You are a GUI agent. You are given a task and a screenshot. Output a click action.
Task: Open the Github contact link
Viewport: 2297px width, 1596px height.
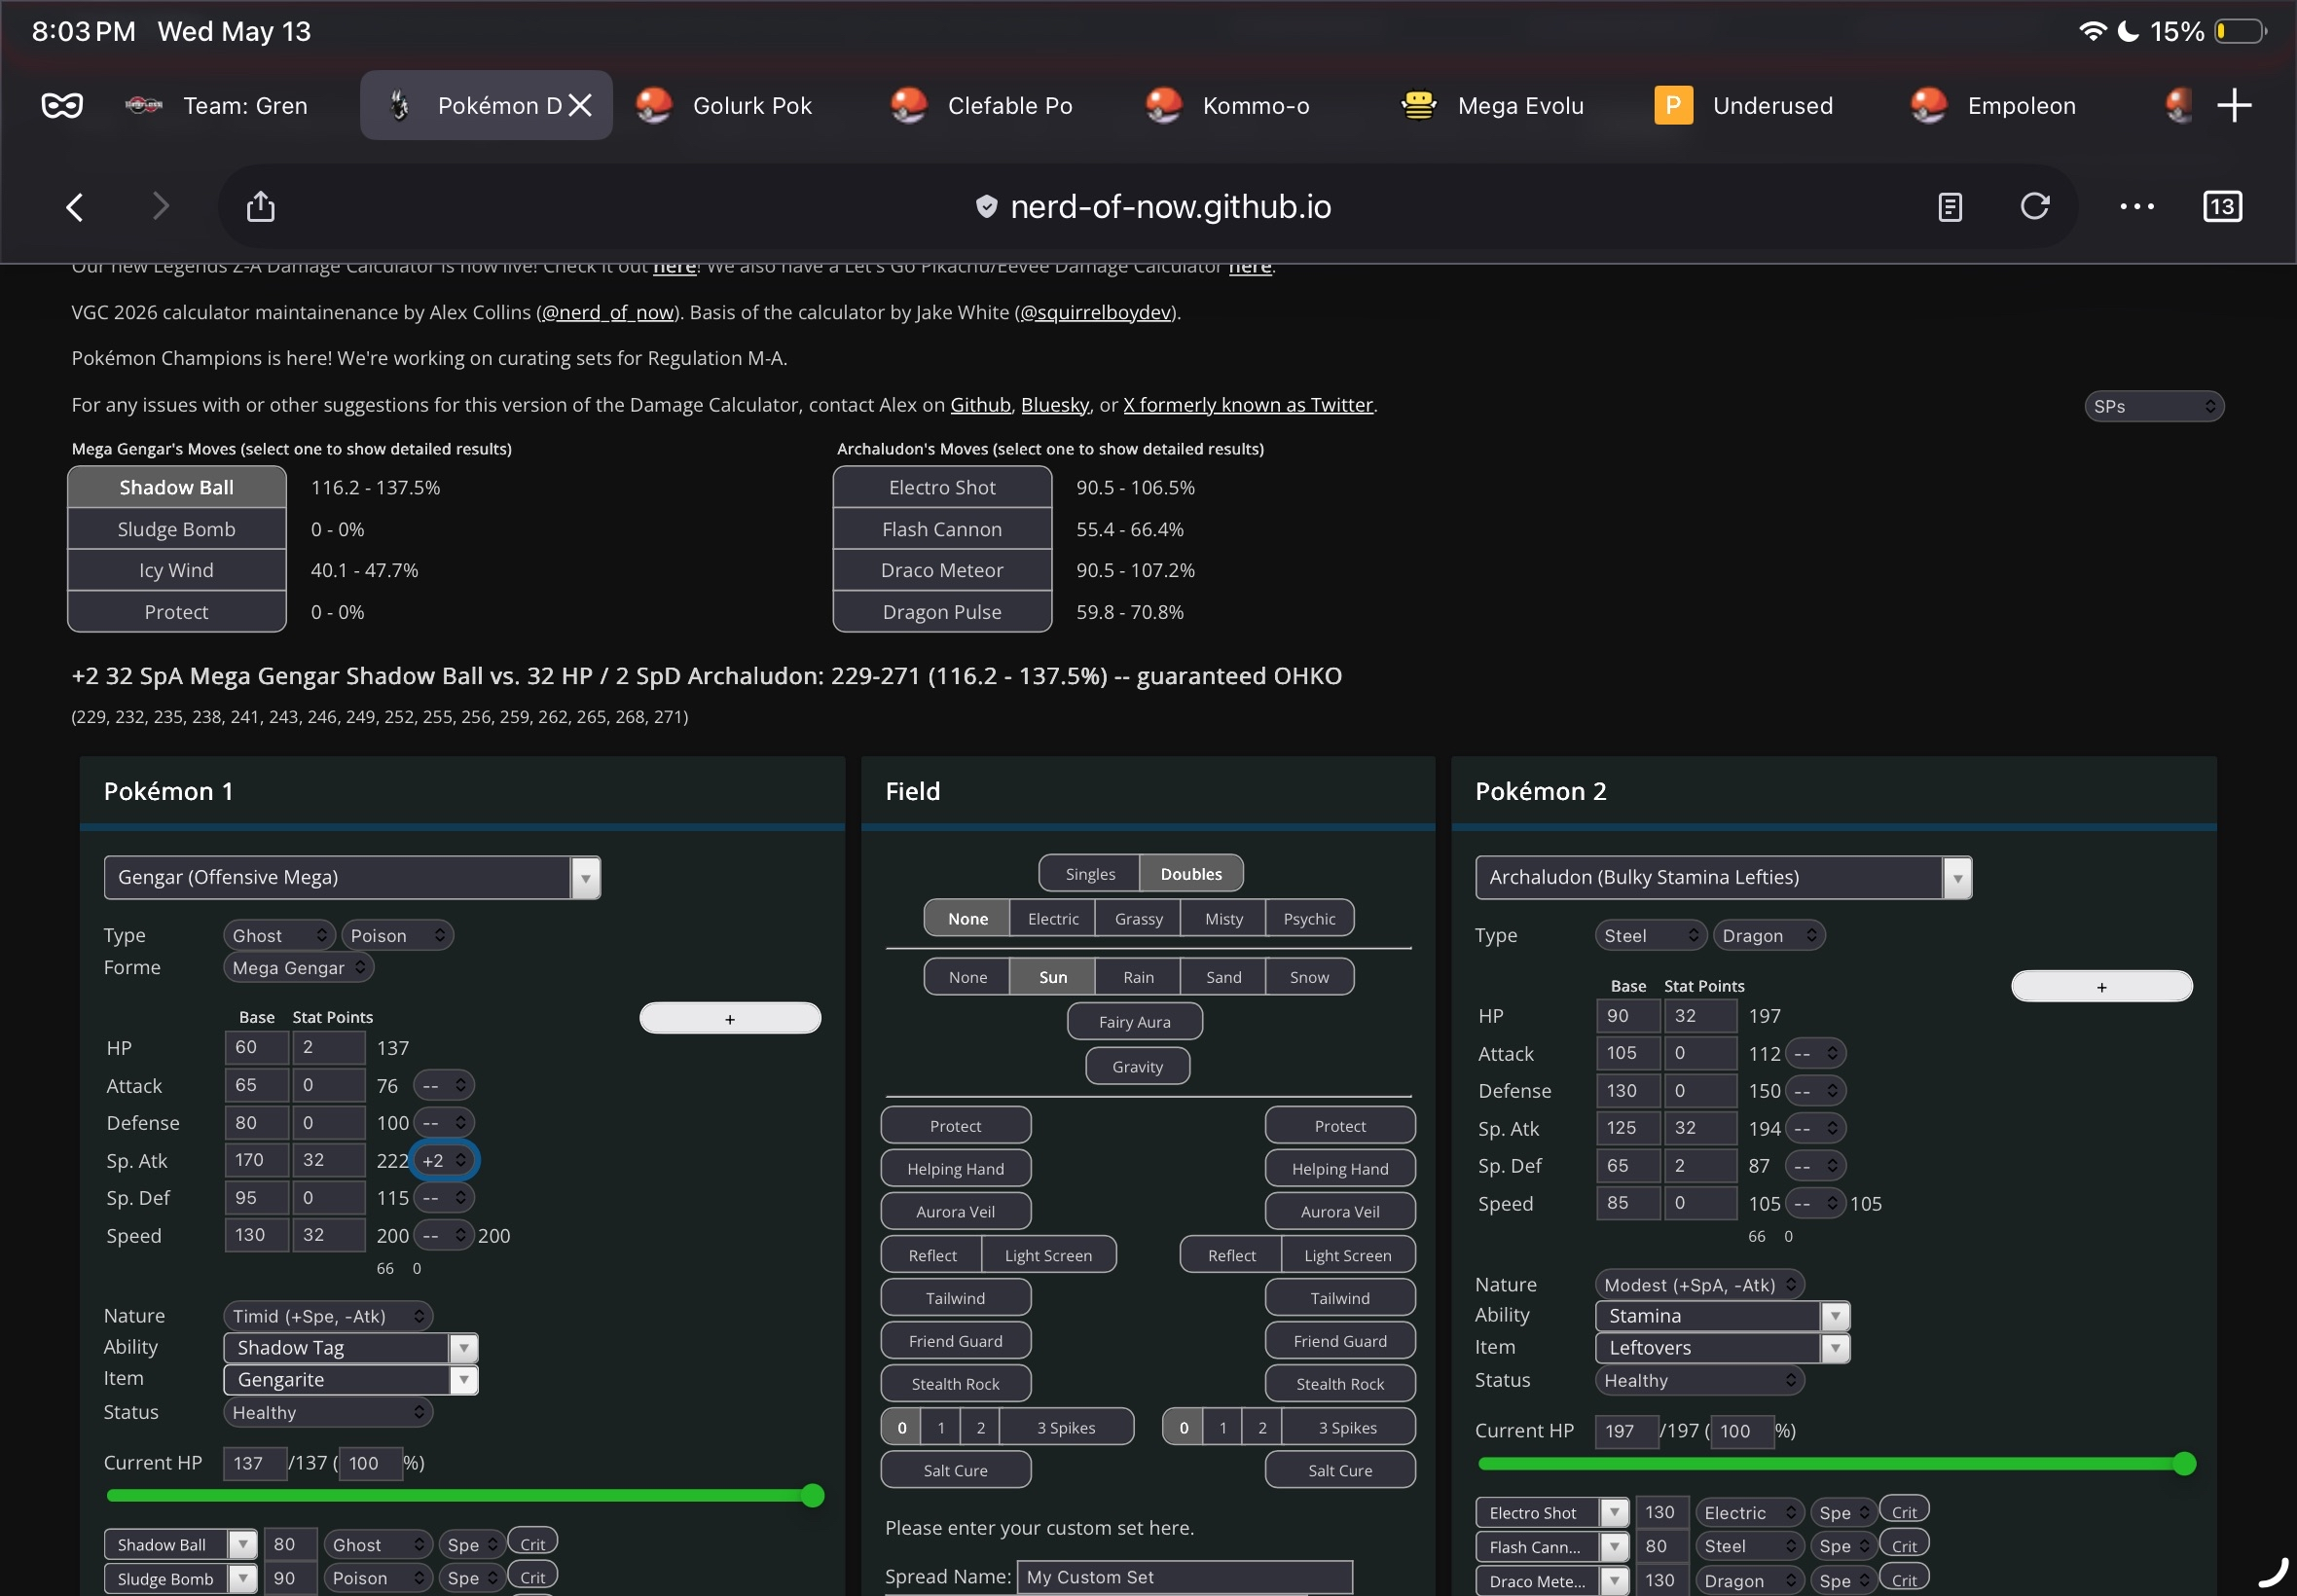click(980, 405)
